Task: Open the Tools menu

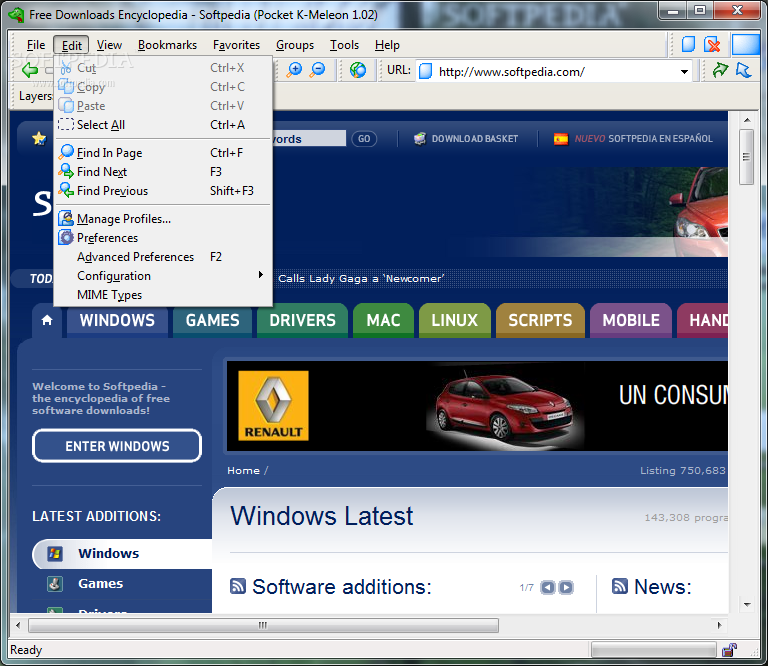Action: tap(344, 45)
